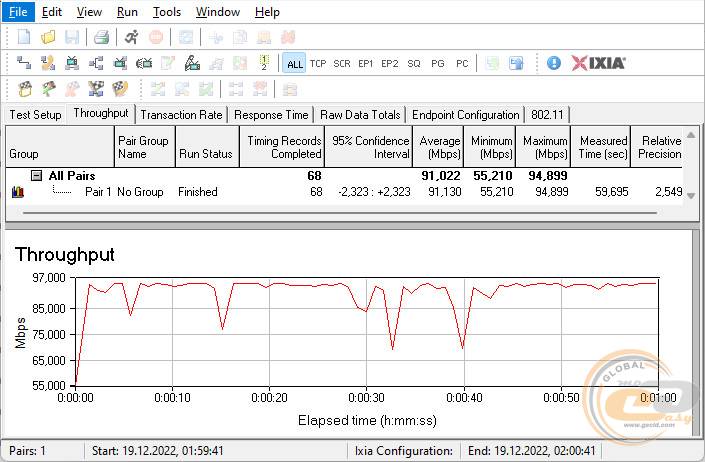The height and width of the screenshot is (462, 705).
Task: Click the Maximum (Mbps) column header
Action: point(543,147)
